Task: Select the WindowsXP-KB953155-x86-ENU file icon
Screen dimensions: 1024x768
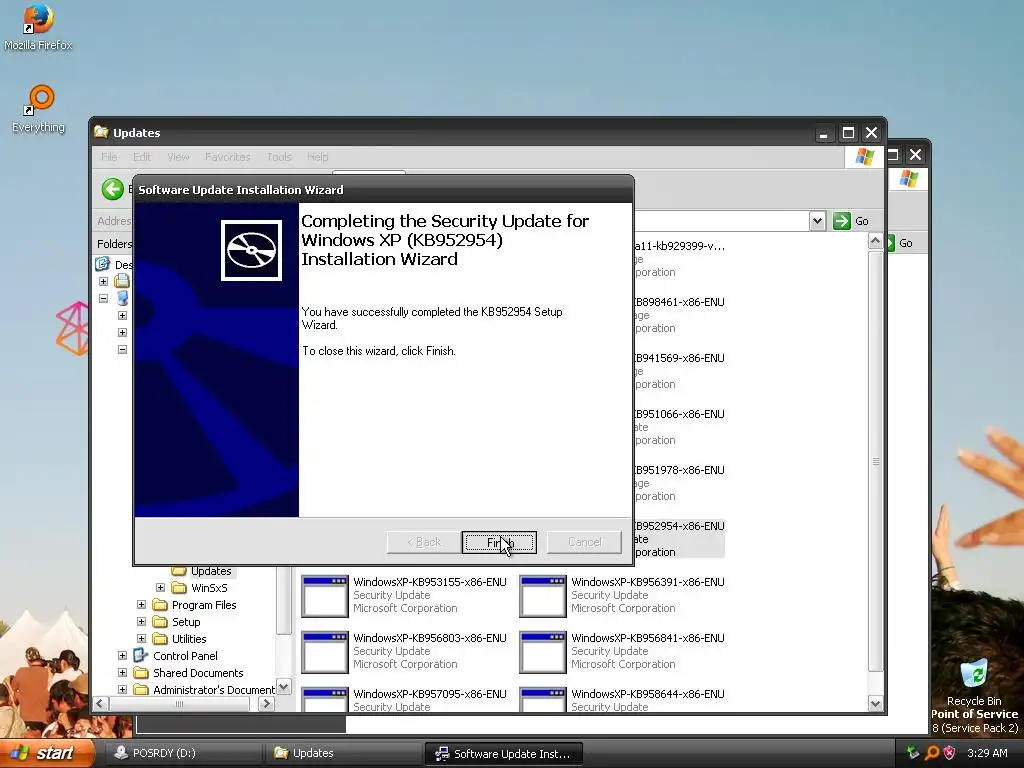Action: click(325, 596)
